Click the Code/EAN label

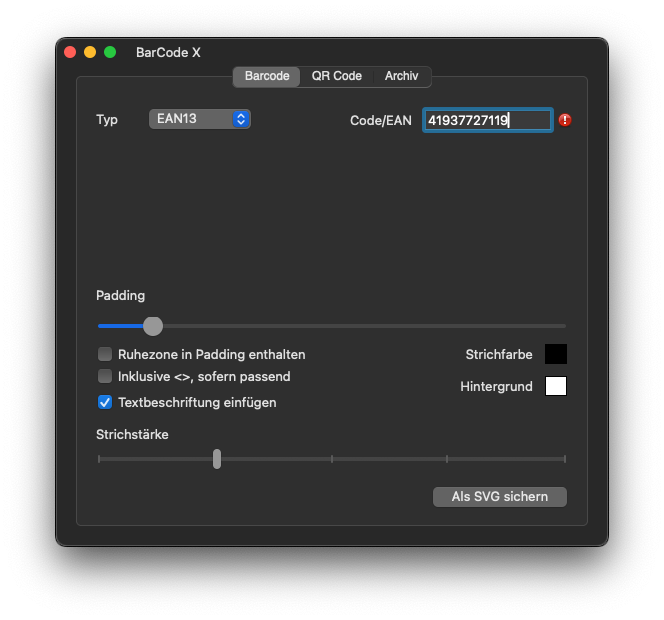click(381, 121)
